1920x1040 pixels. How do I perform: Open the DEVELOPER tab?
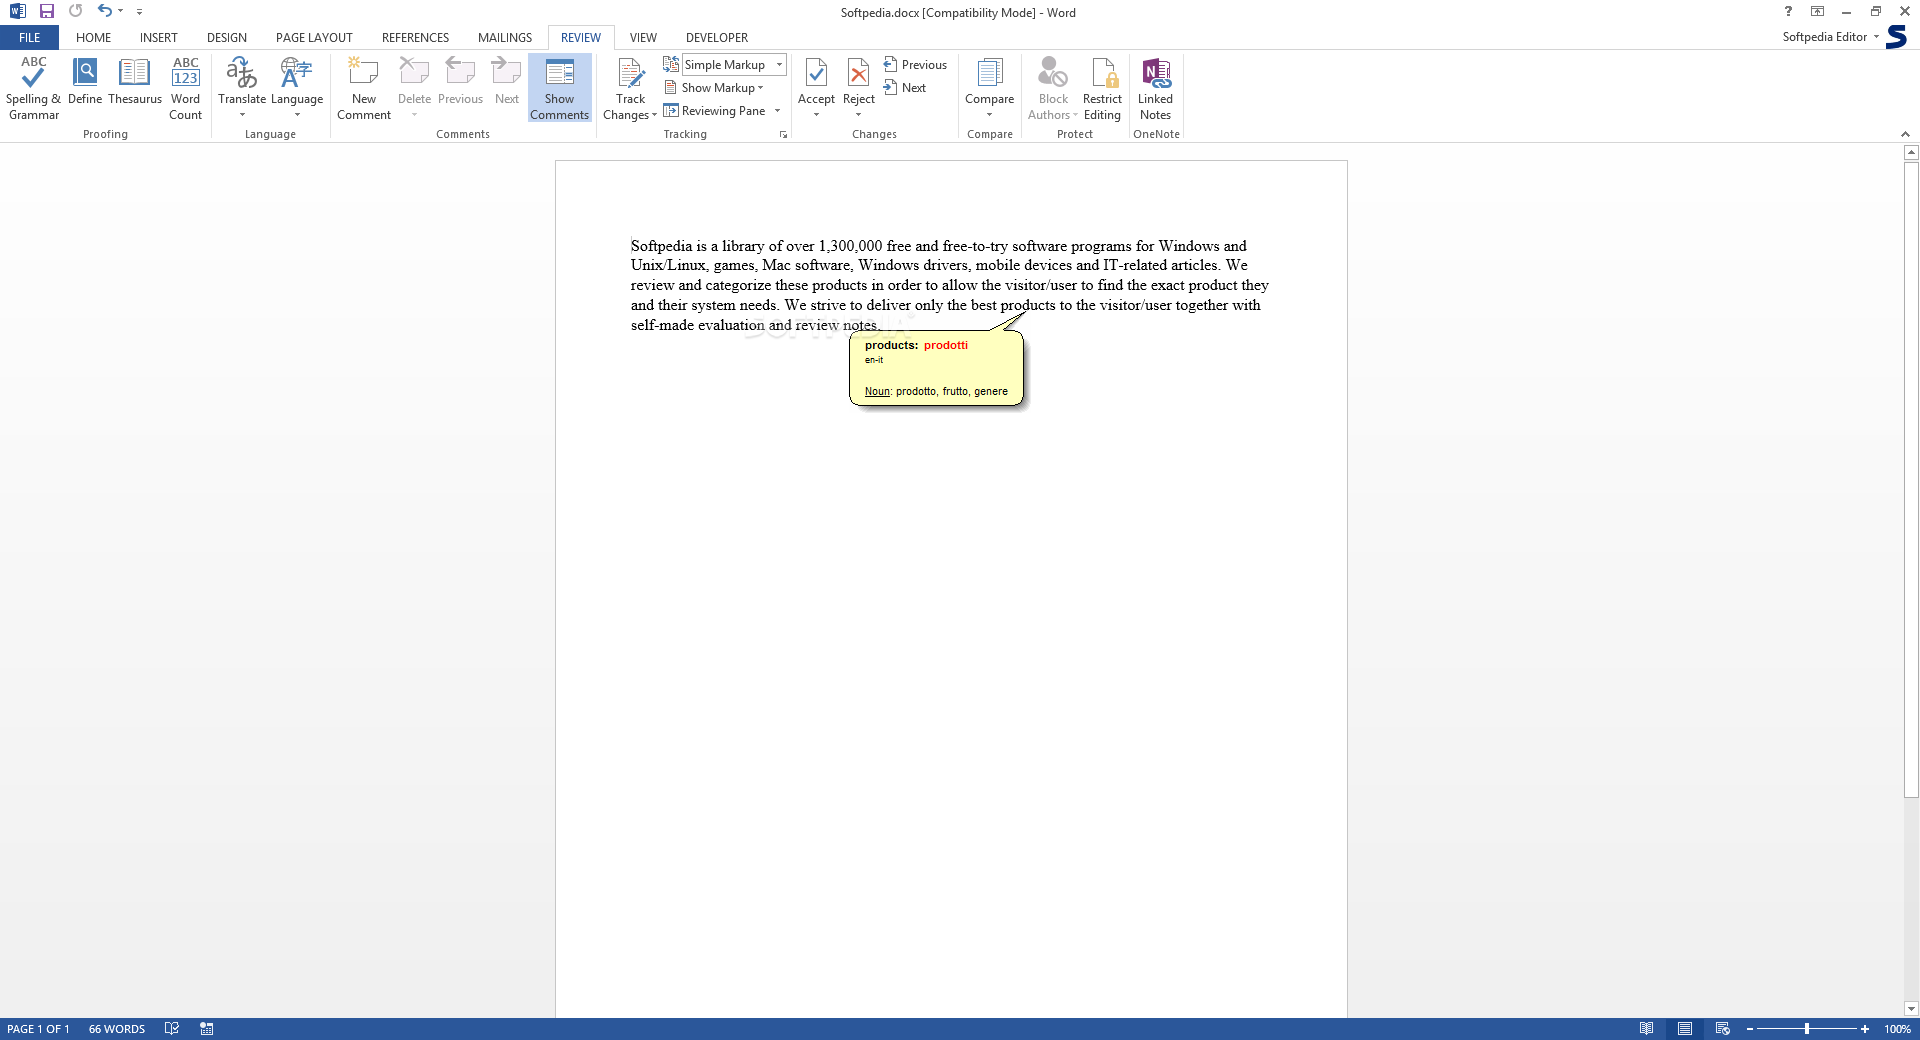point(717,38)
